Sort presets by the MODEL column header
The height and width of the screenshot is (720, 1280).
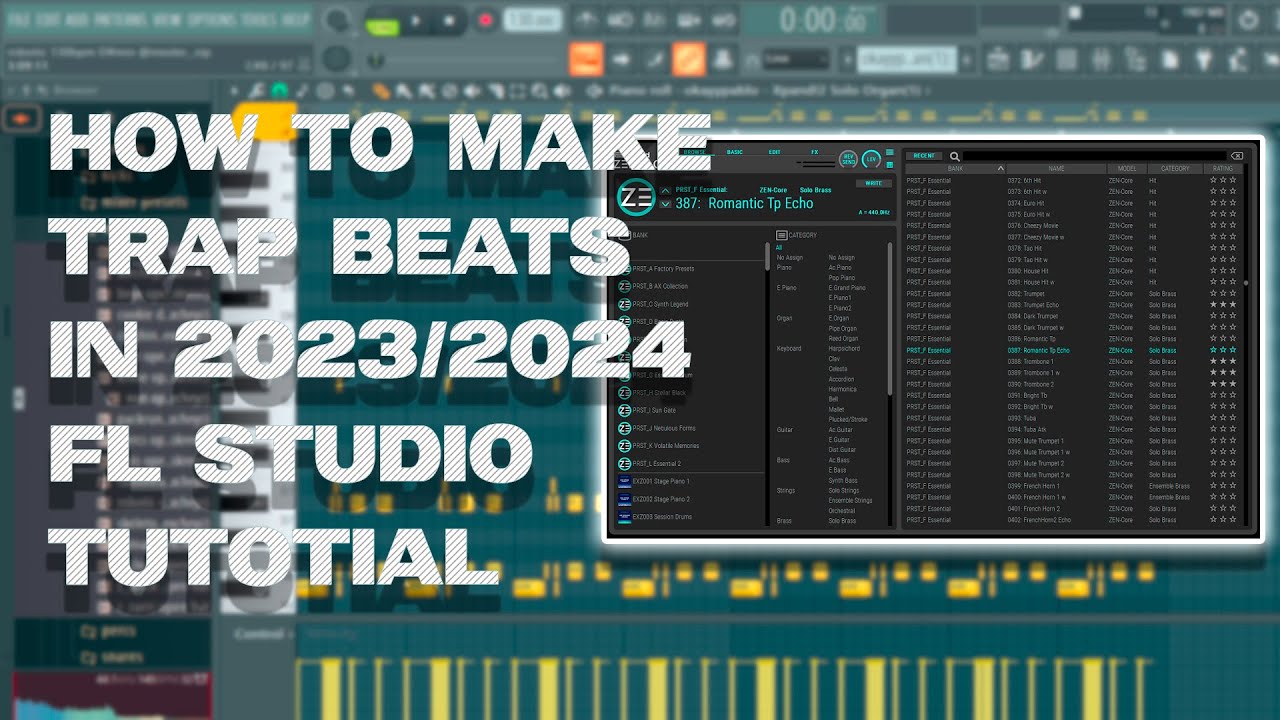pos(1127,169)
